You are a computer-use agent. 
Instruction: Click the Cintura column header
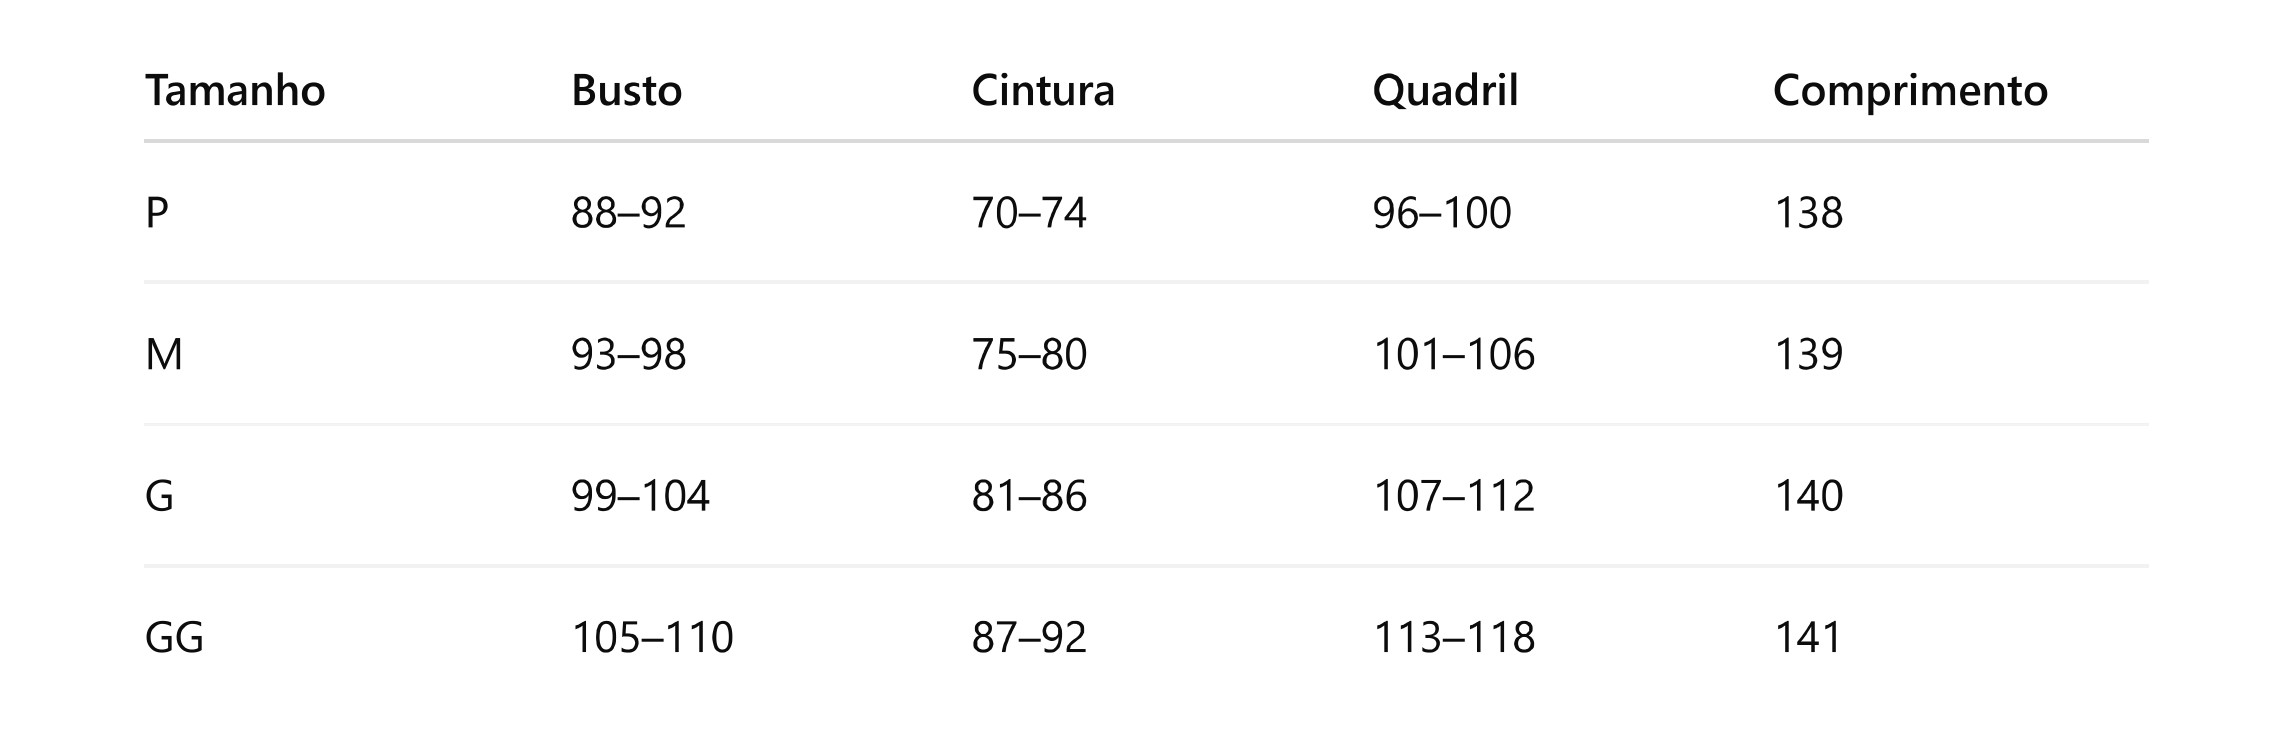(1043, 91)
